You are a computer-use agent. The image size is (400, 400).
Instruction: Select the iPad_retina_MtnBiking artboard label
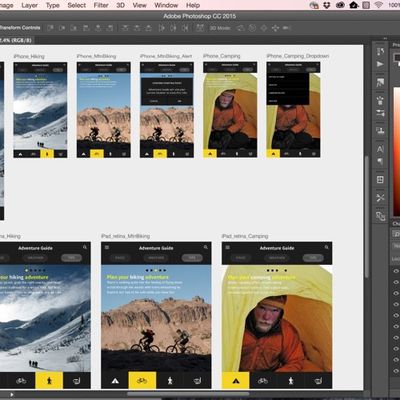coord(125,236)
